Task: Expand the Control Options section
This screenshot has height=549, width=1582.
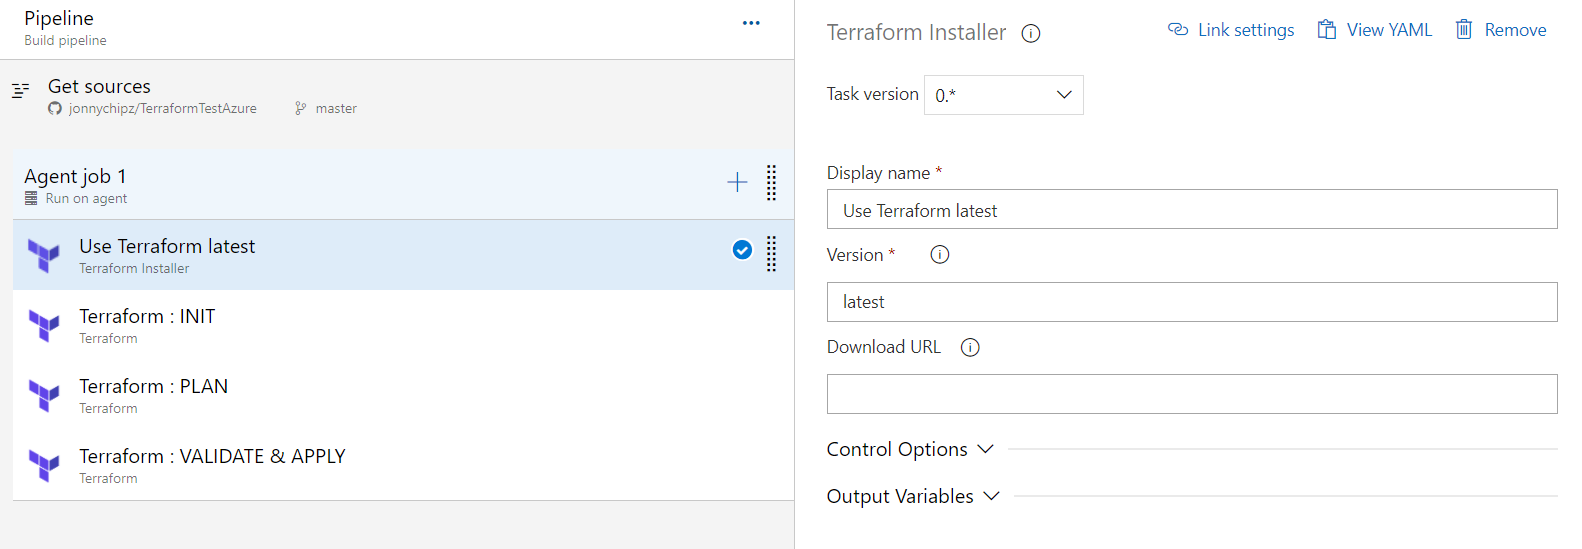Action: (910, 450)
